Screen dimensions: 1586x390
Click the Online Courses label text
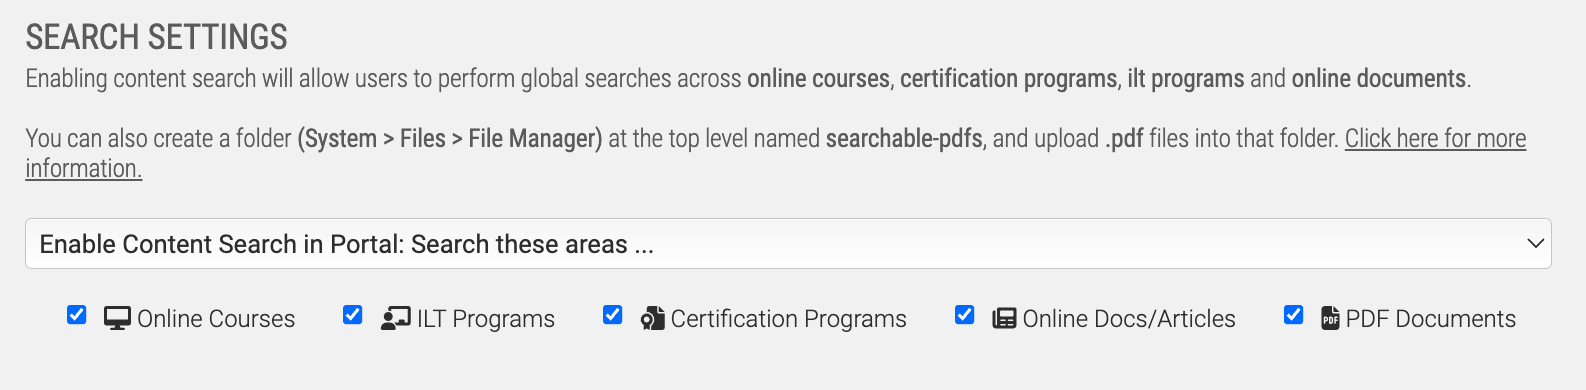click(x=216, y=319)
